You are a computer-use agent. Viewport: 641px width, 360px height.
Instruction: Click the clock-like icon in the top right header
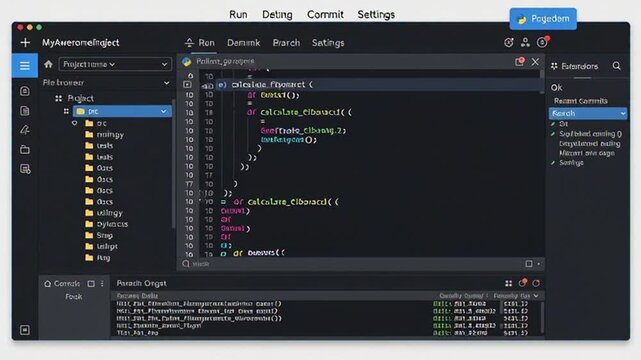[509, 42]
